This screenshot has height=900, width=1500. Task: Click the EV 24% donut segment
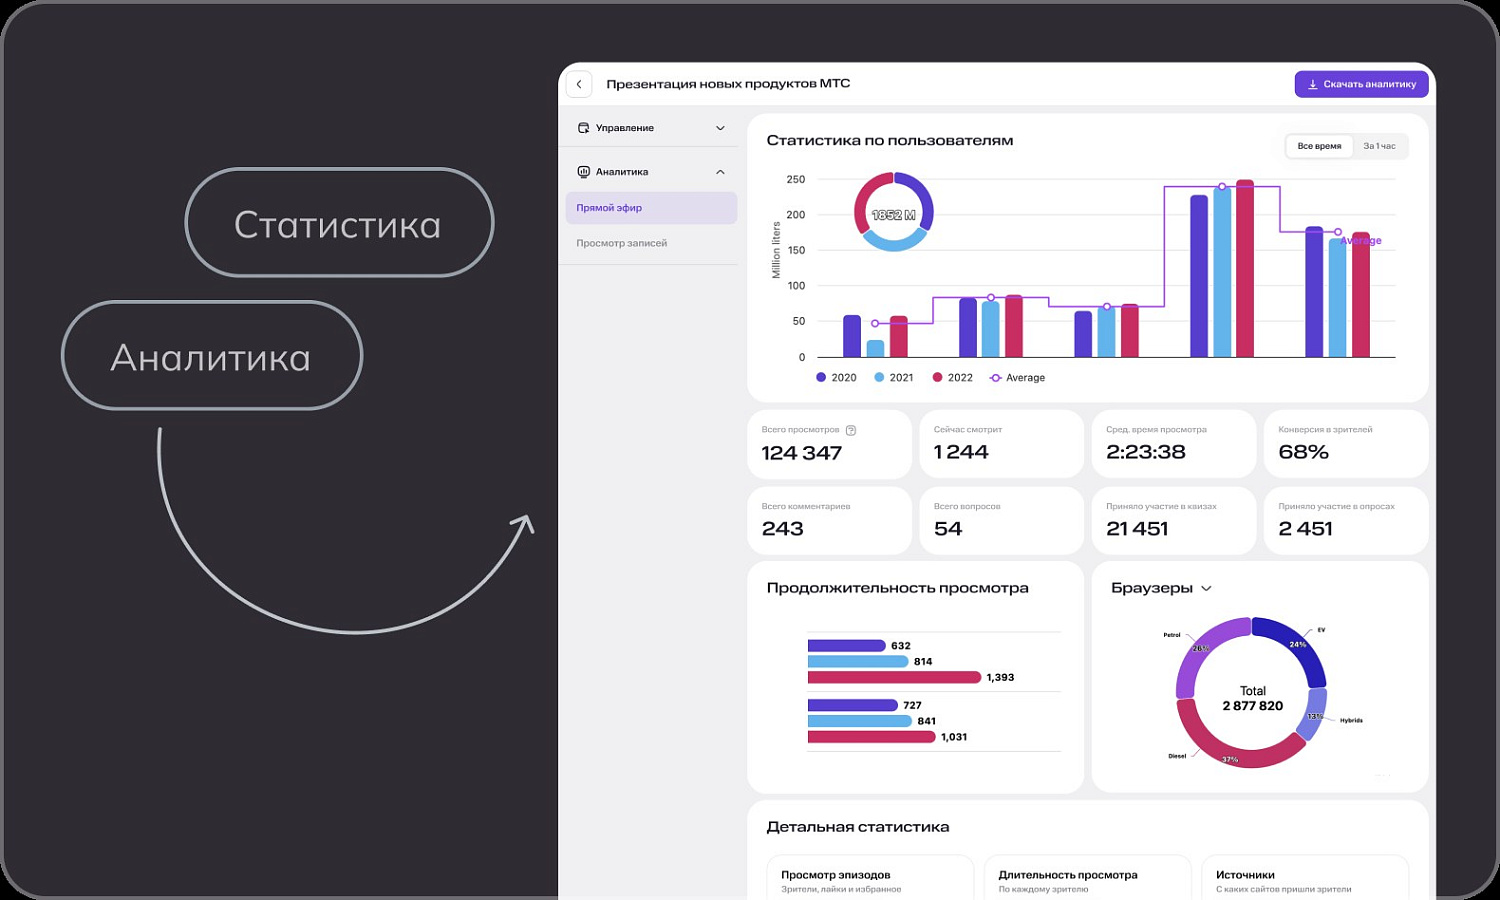(1296, 645)
